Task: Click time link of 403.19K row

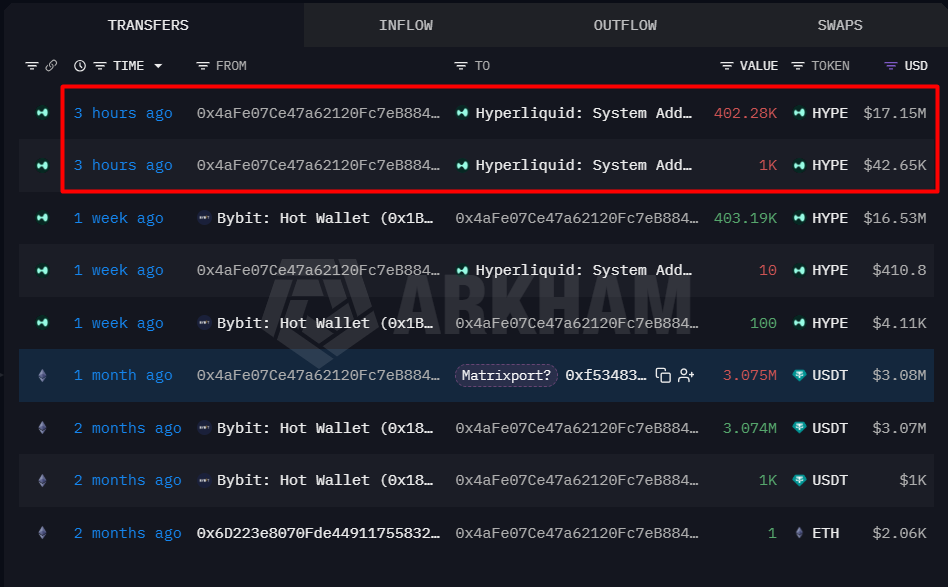Action: point(118,218)
